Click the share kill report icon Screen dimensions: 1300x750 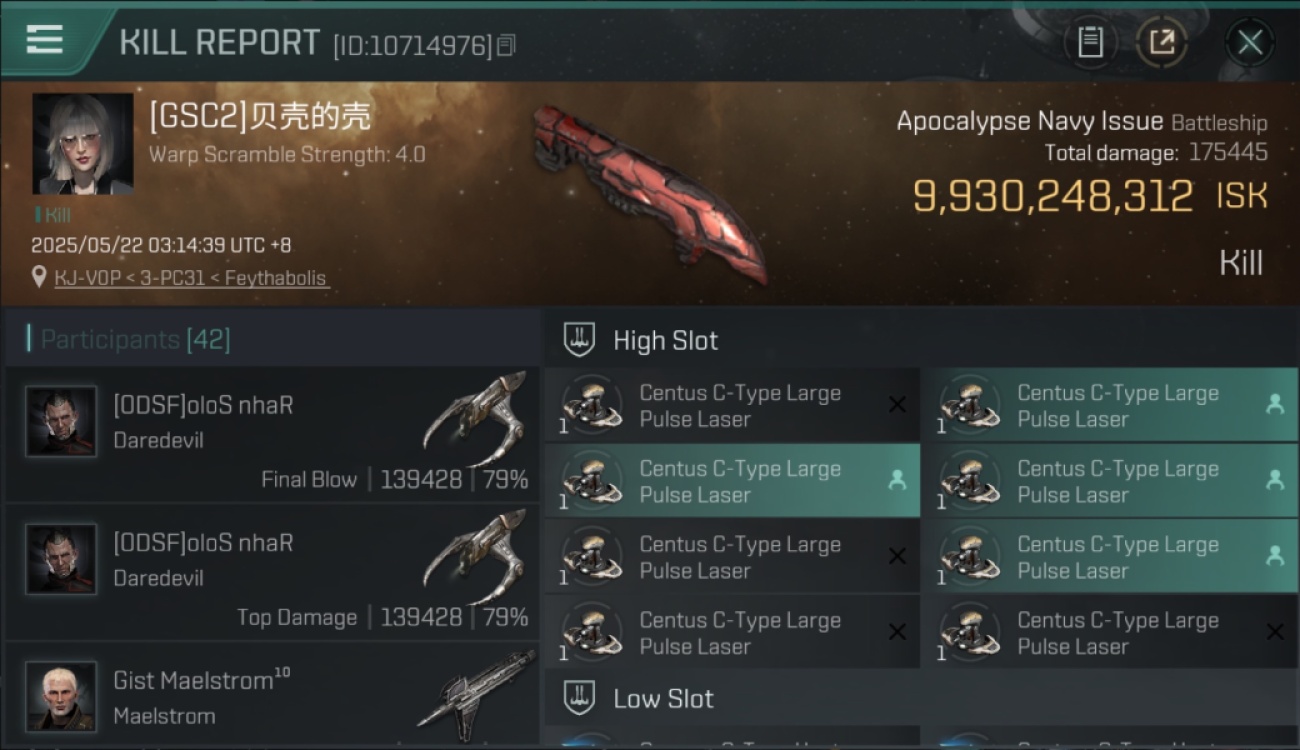(x=1161, y=42)
